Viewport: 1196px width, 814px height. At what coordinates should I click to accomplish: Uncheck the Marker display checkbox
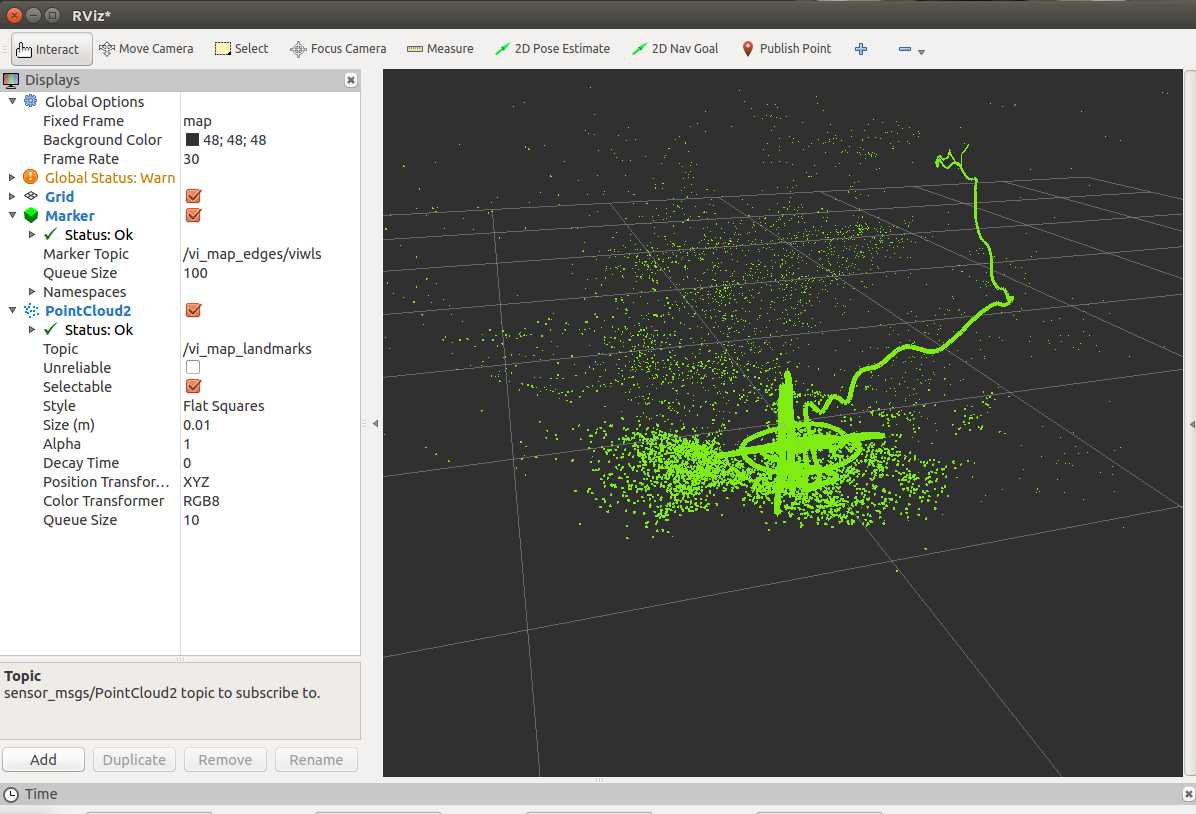pyautogui.click(x=193, y=215)
